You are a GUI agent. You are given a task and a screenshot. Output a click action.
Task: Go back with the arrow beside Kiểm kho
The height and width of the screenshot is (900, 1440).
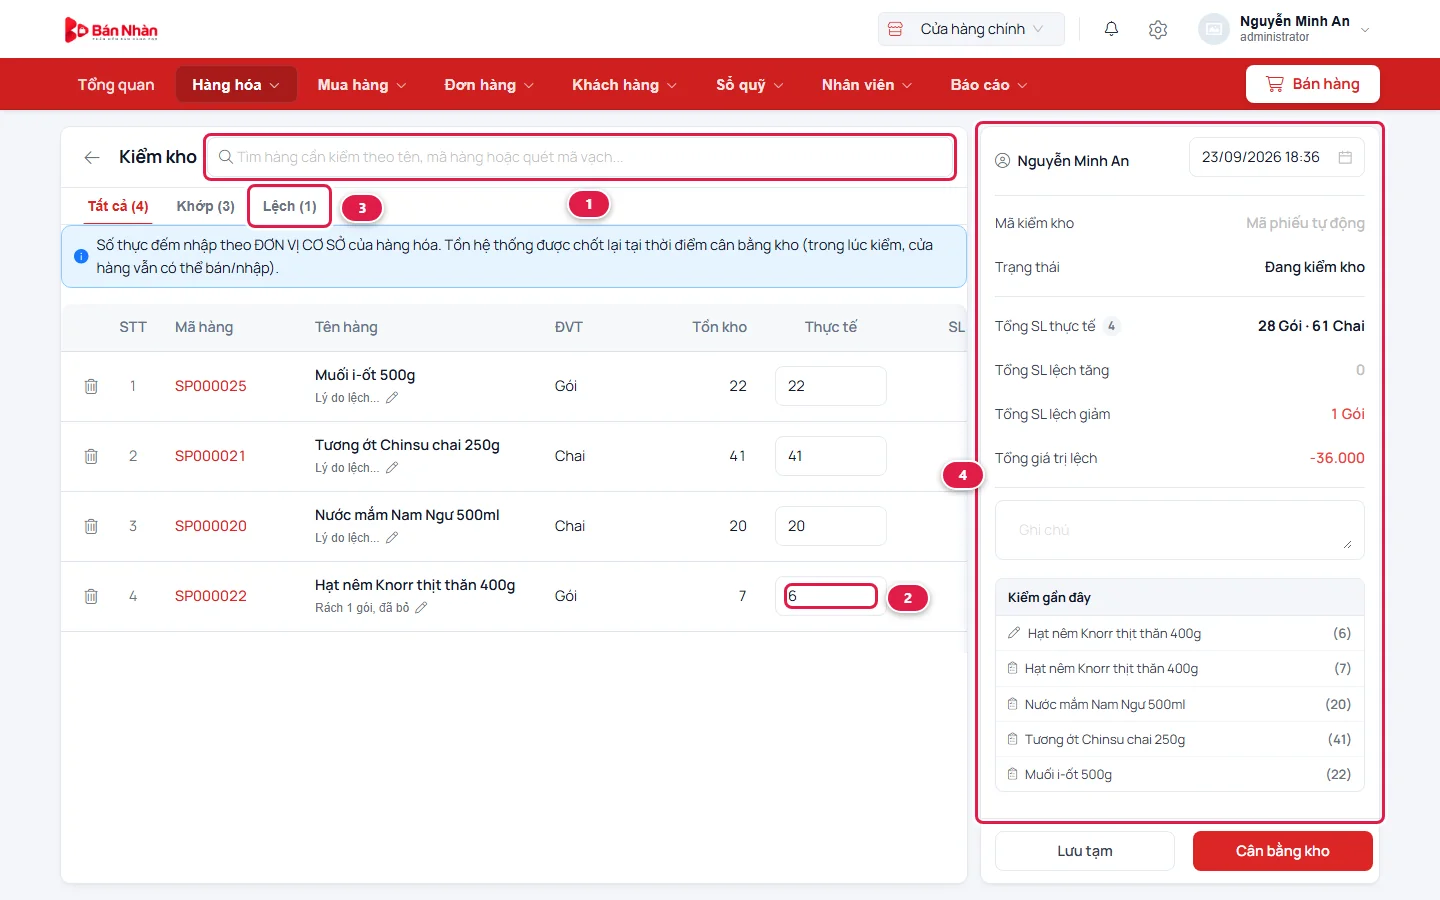(x=92, y=157)
